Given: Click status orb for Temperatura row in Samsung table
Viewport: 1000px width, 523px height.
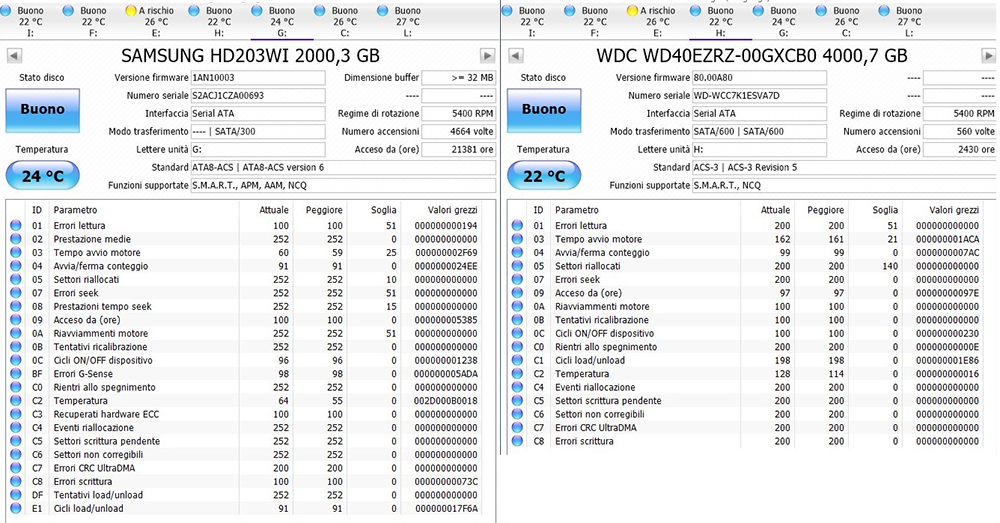Looking at the screenshot, I should click(x=16, y=401).
